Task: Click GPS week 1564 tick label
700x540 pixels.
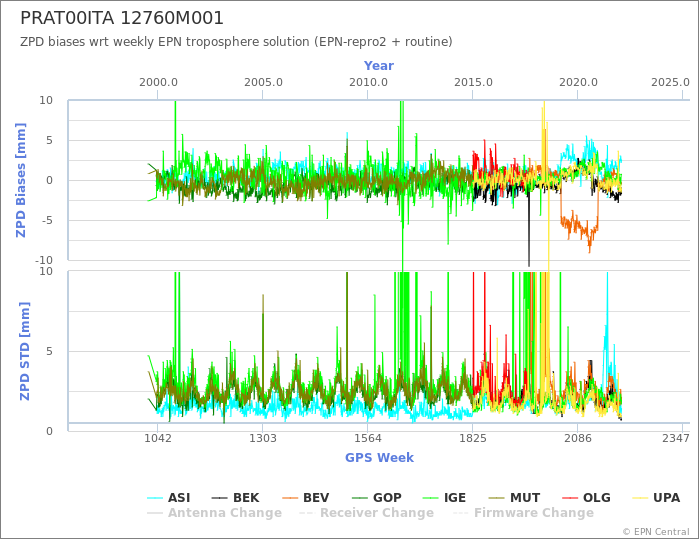Action: (367, 438)
